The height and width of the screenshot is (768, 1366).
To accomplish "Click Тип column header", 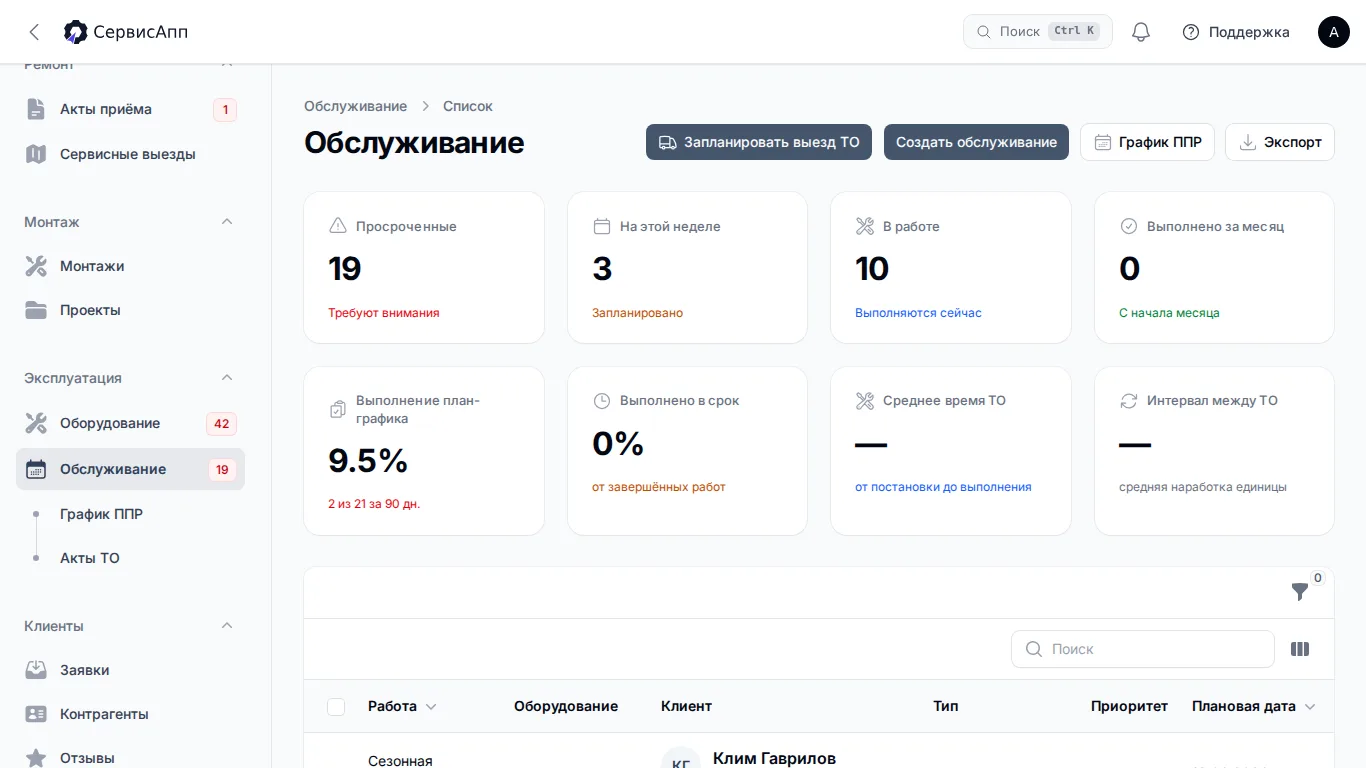I will (x=945, y=706).
